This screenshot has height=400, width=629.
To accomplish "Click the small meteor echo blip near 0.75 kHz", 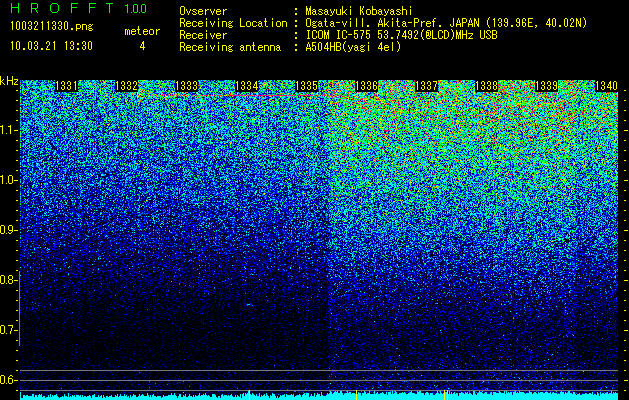I will coord(249,305).
